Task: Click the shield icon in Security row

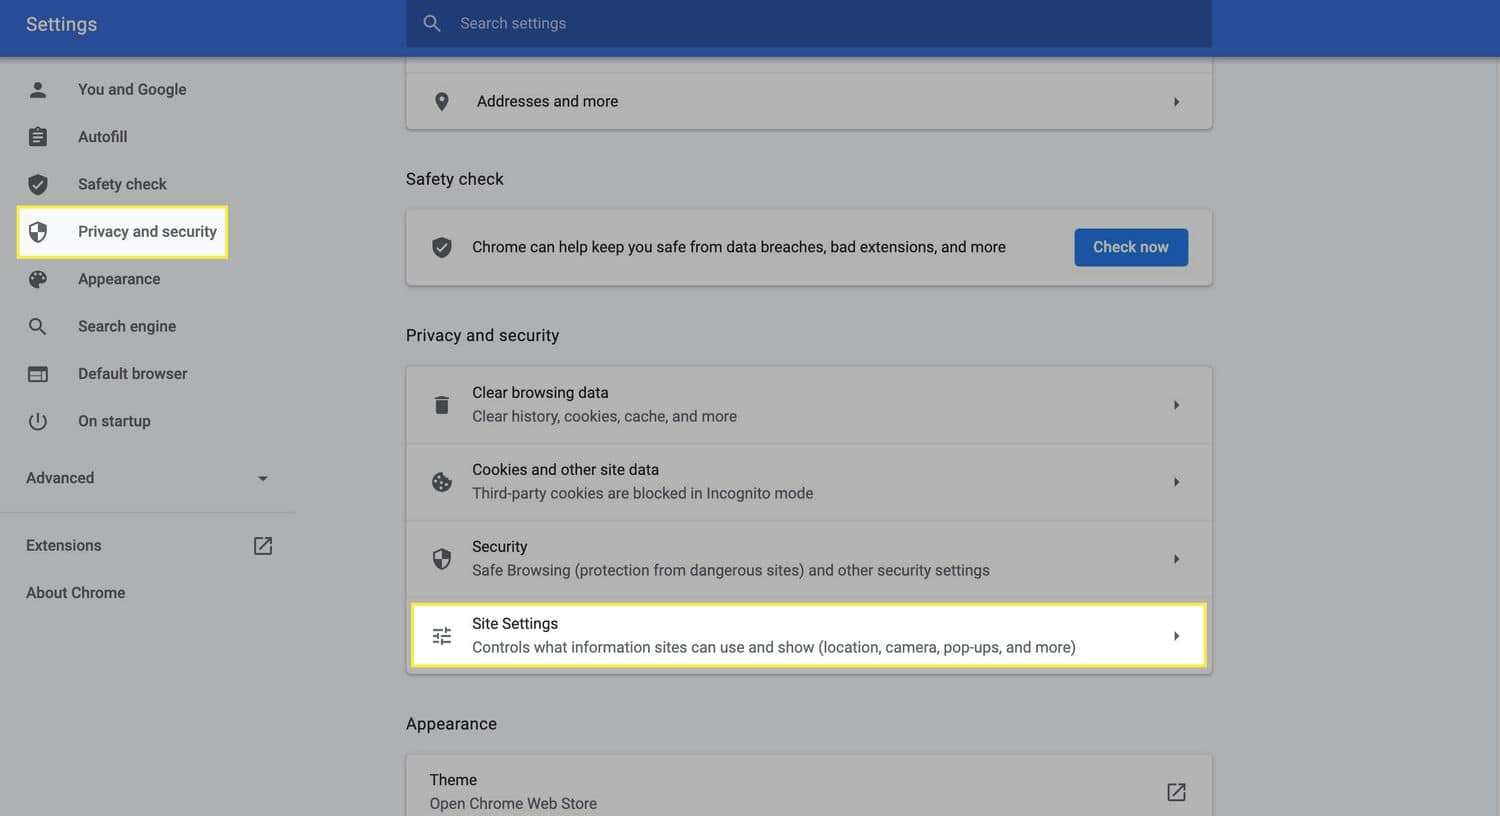Action: pyautogui.click(x=442, y=559)
